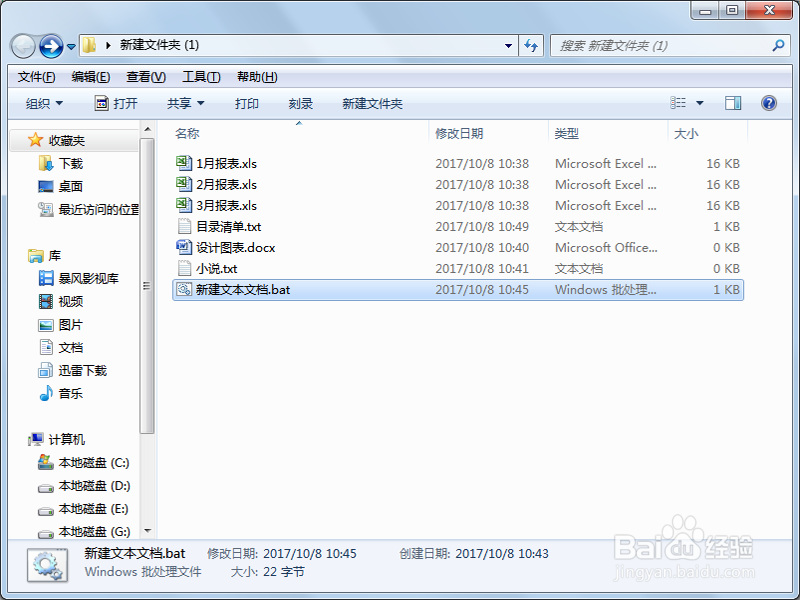Click navigation pane scroll down arrow

pos(147,531)
